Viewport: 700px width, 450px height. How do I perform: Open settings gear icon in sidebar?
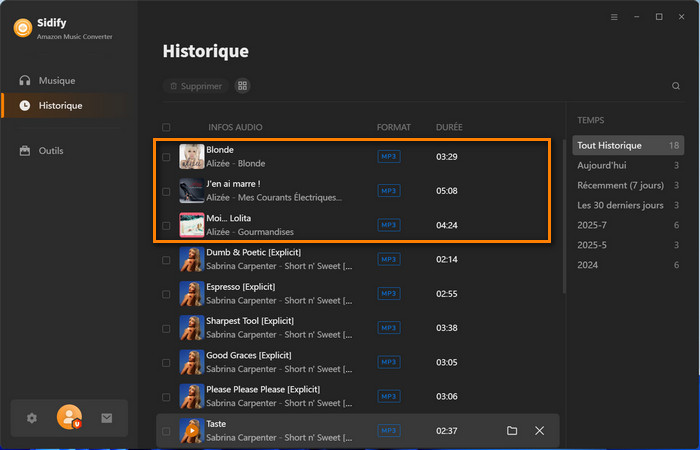pos(31,418)
